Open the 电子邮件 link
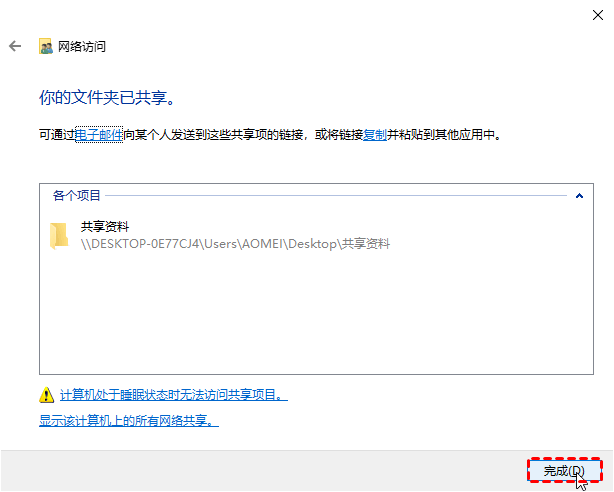 pyautogui.click(x=99, y=135)
